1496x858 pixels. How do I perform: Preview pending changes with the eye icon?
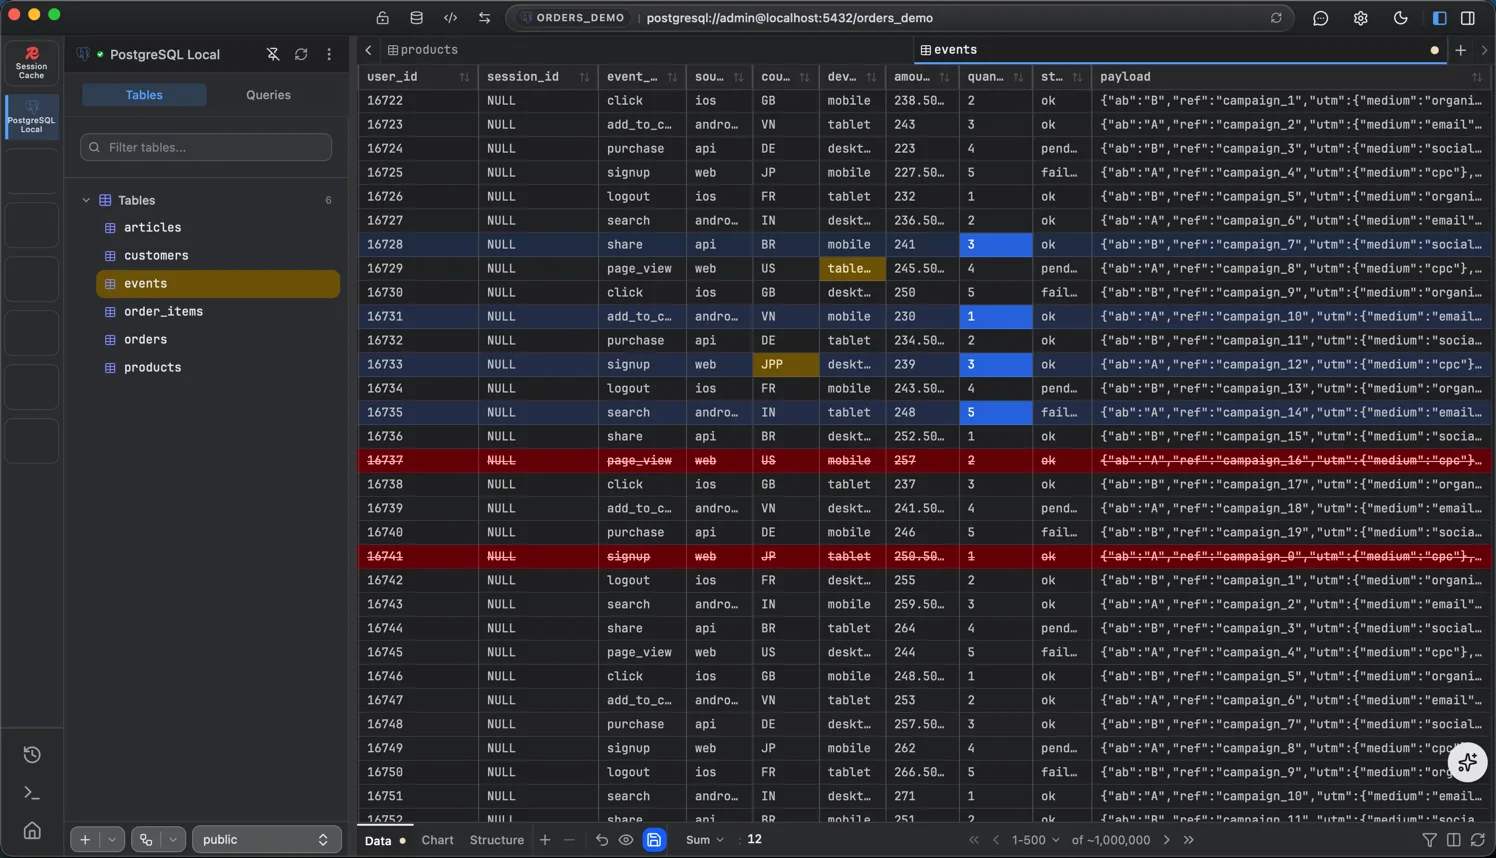click(626, 840)
